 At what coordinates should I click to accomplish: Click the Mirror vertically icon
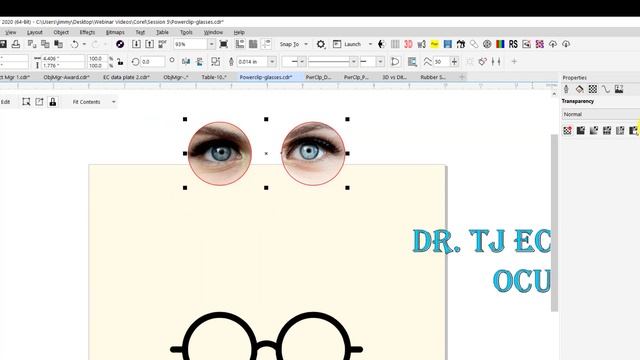pos(200,62)
